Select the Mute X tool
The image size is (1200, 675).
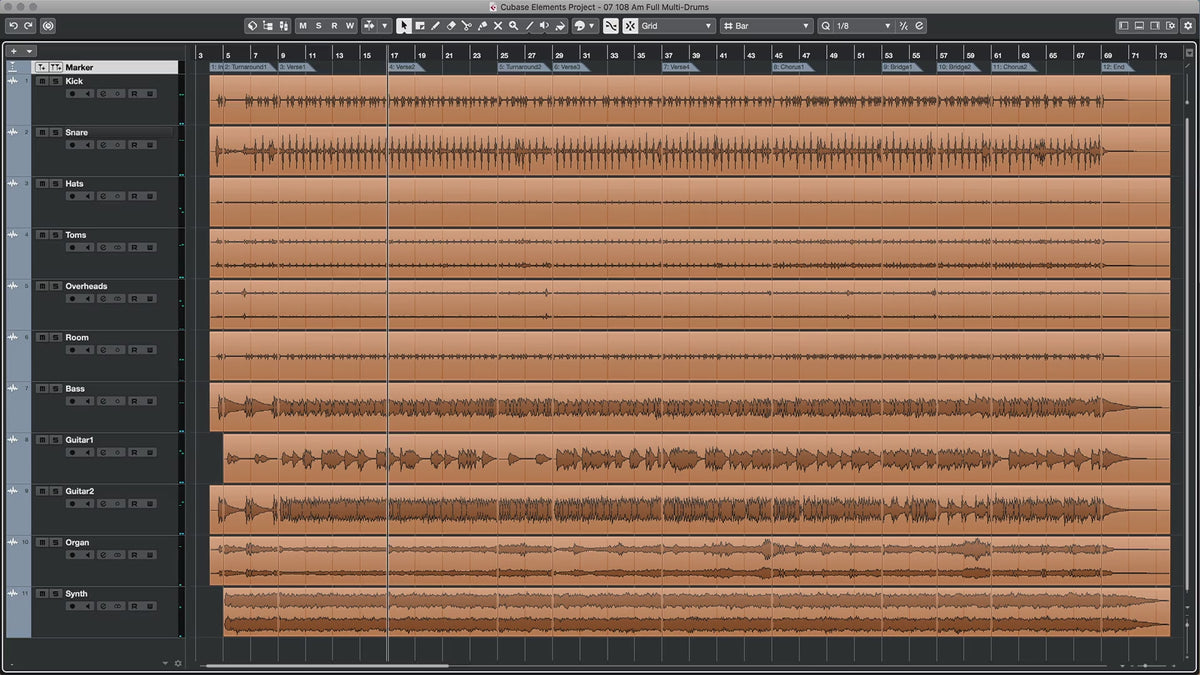pos(497,26)
